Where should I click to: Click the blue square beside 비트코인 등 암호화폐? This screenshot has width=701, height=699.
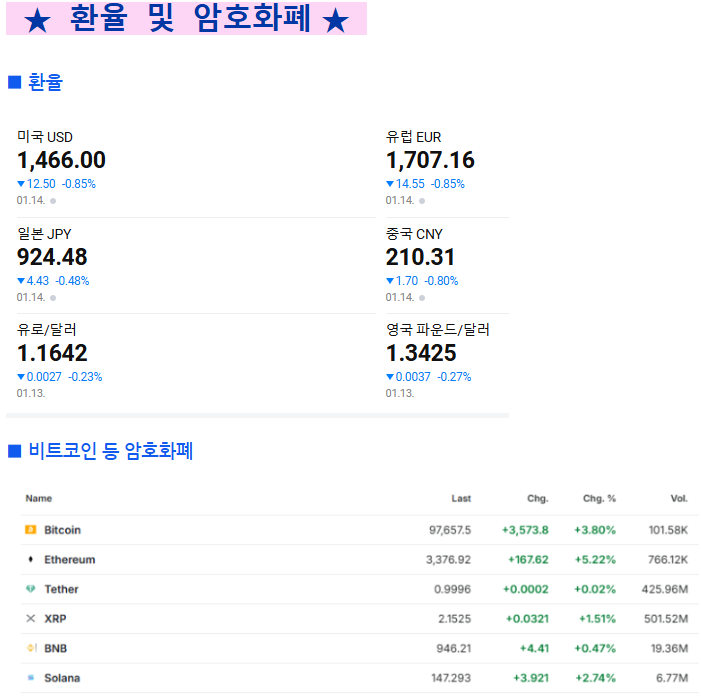click(14, 451)
